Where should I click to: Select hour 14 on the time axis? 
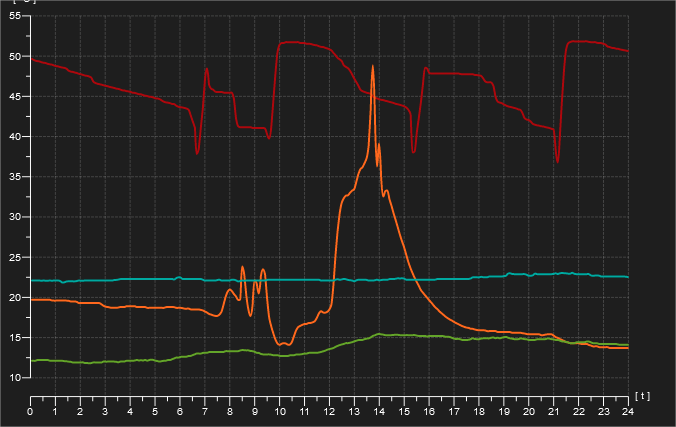pyautogui.click(x=379, y=412)
